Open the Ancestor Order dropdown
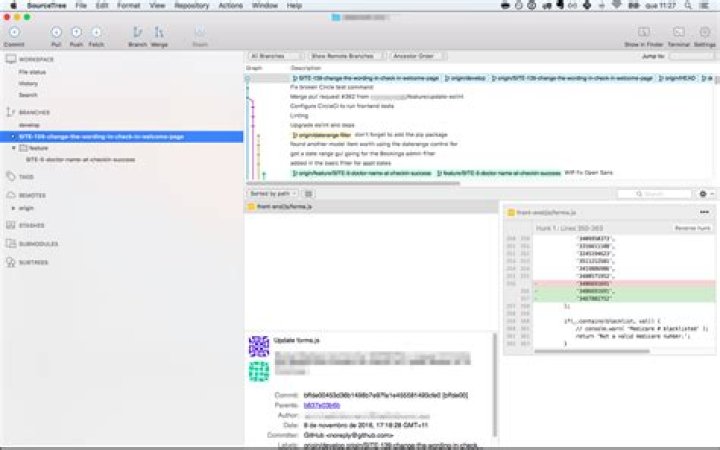 tap(417, 56)
